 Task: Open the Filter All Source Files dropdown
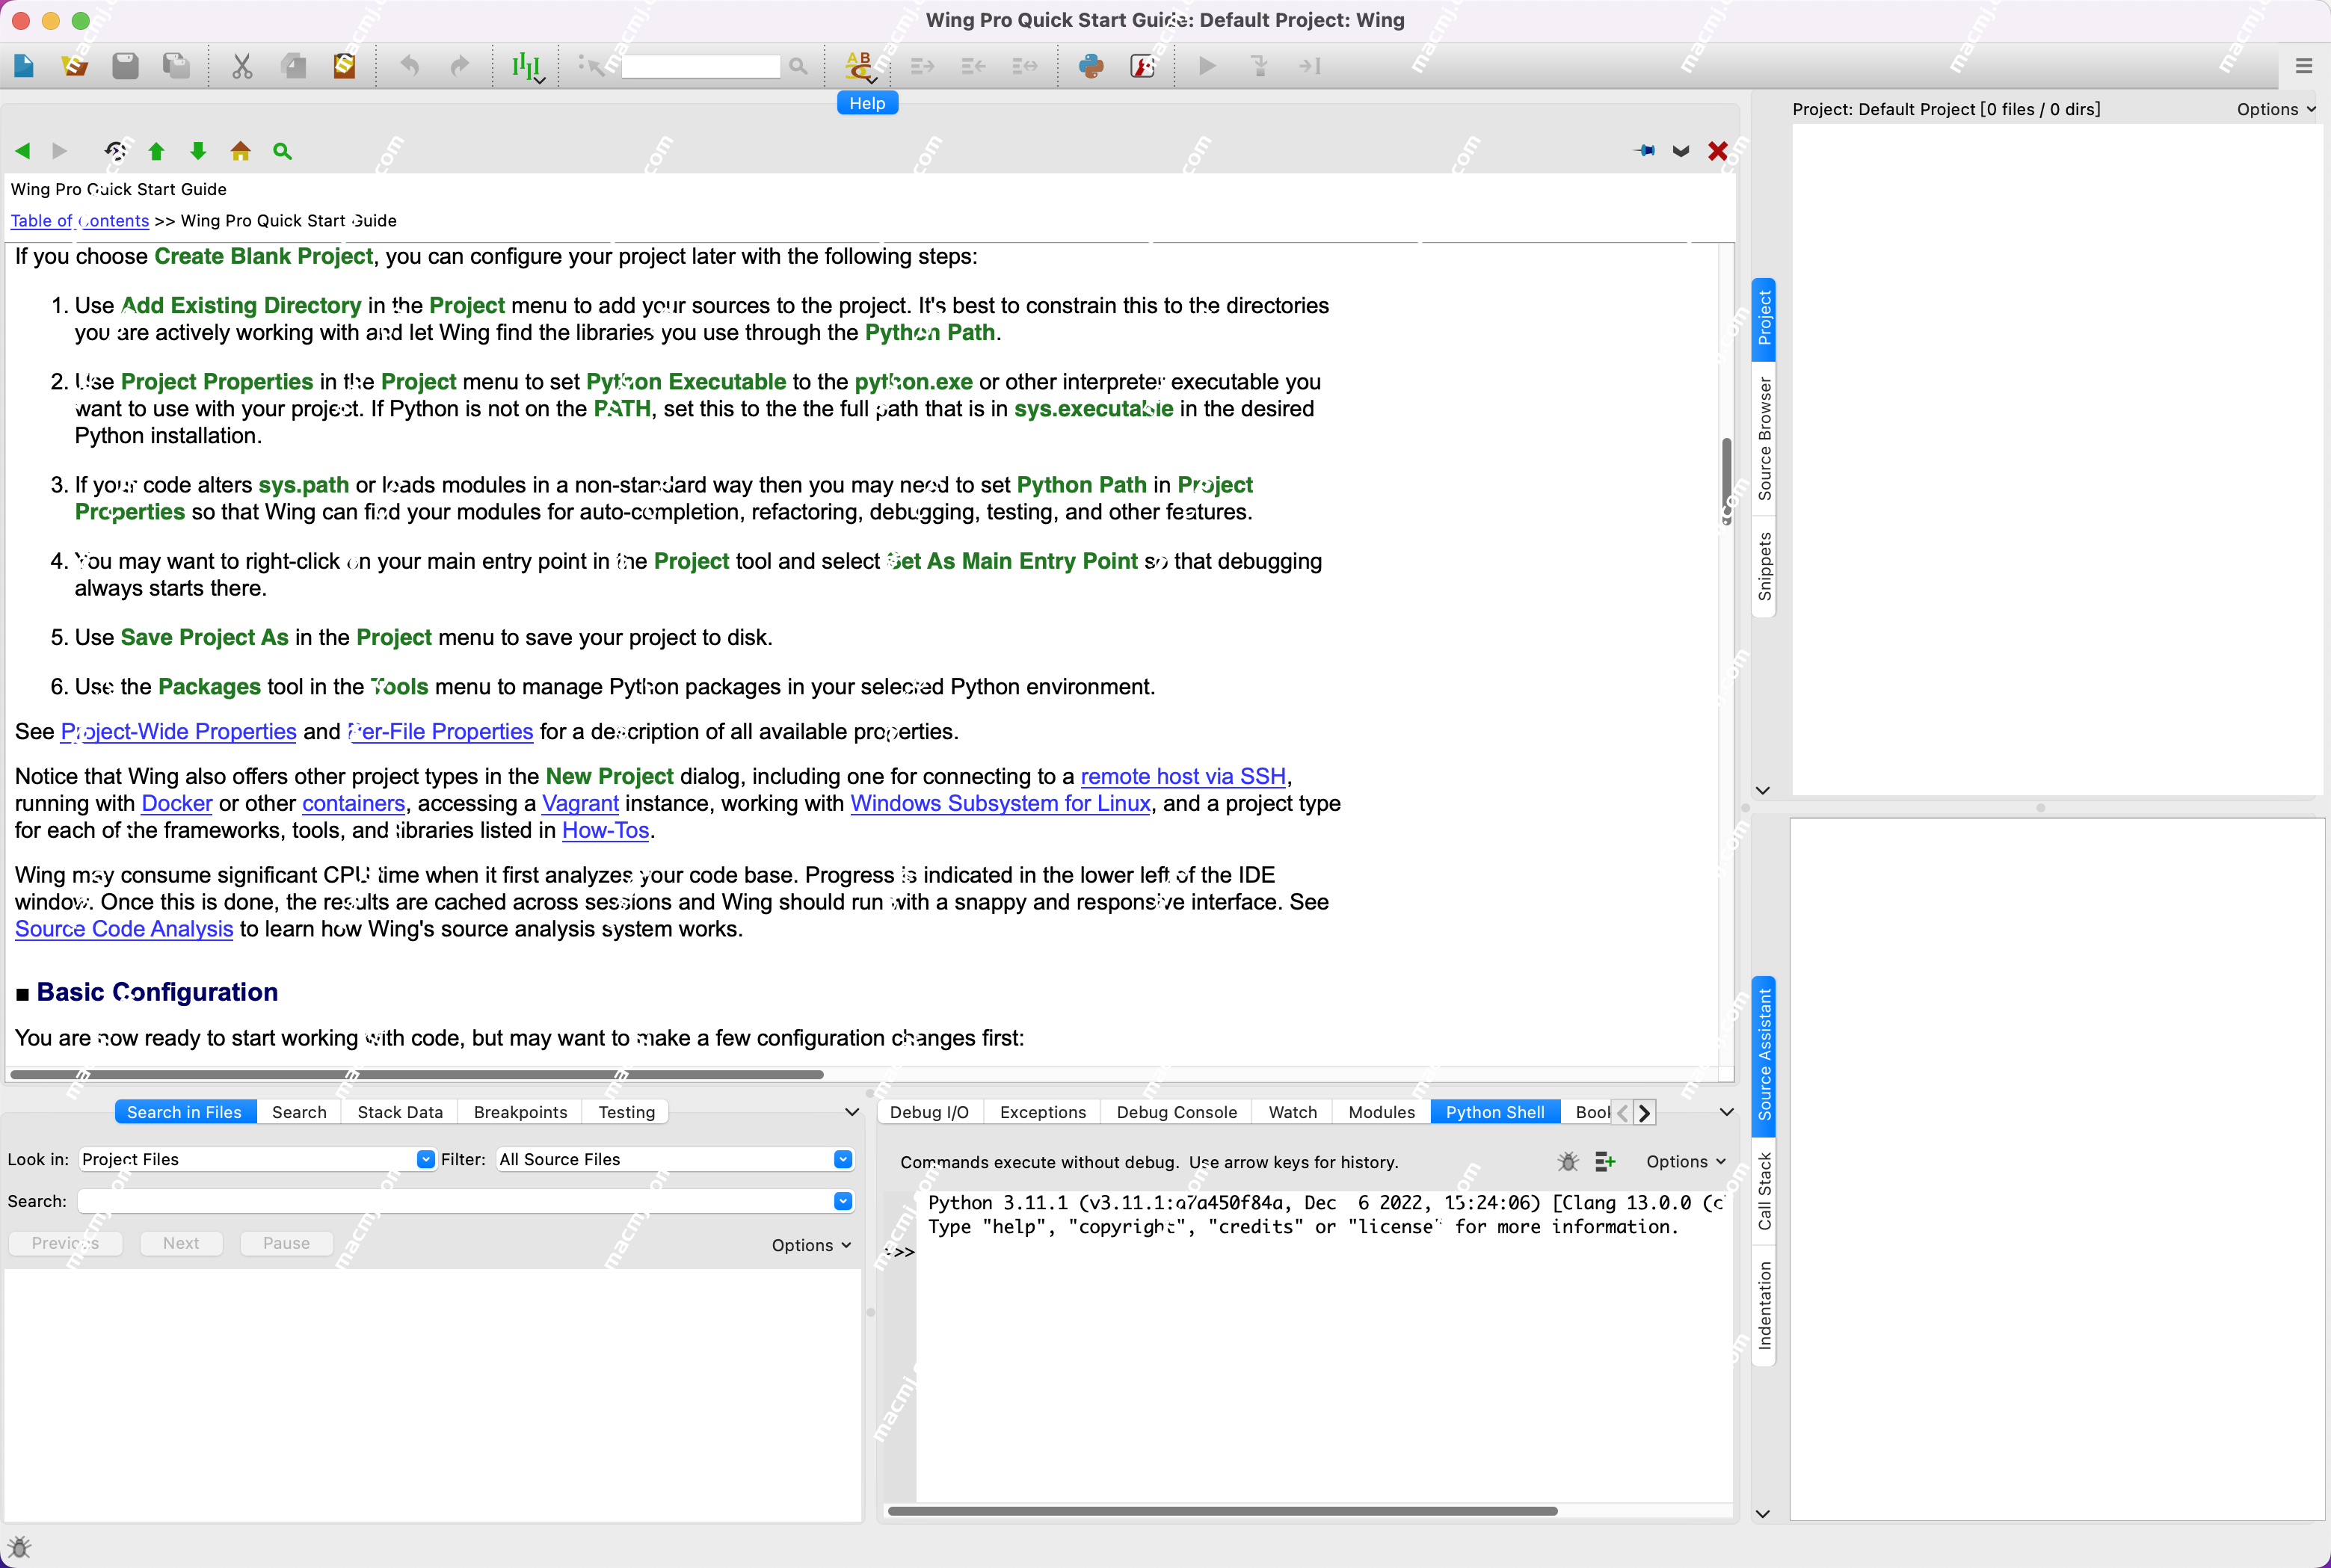pos(675,1159)
